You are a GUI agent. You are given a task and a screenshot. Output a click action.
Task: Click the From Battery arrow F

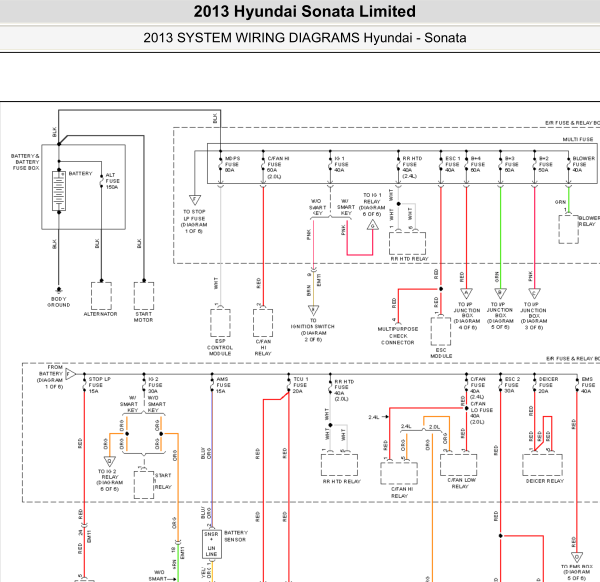pyautogui.click(x=70, y=374)
